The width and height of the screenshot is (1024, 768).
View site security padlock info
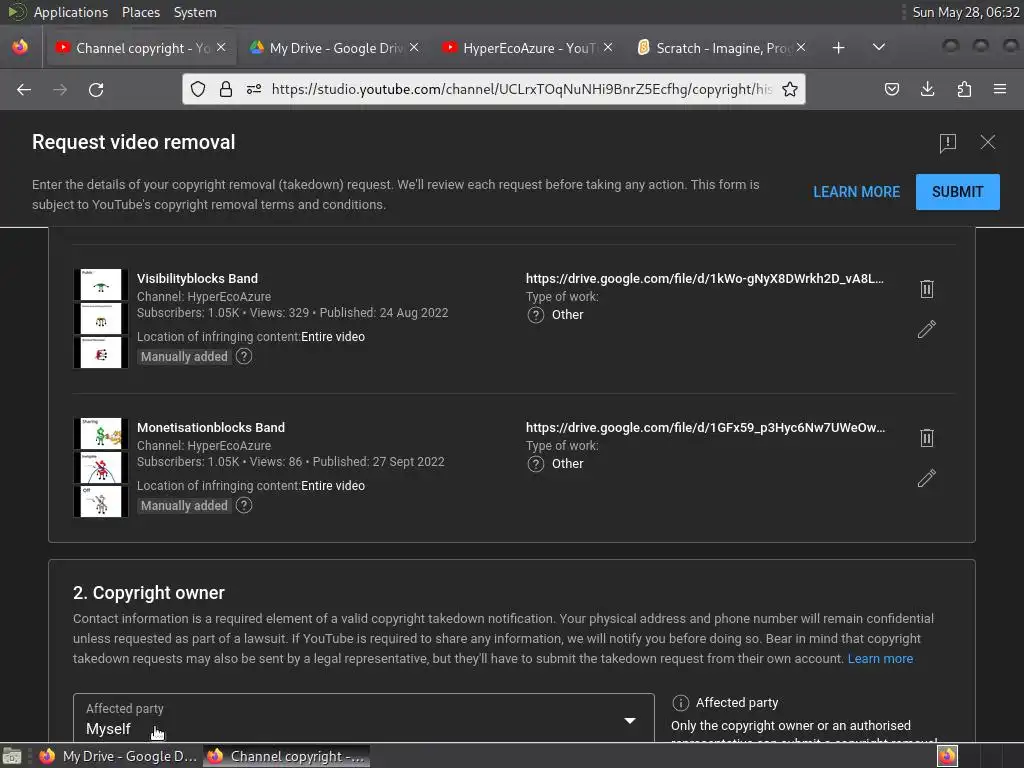coord(226,89)
